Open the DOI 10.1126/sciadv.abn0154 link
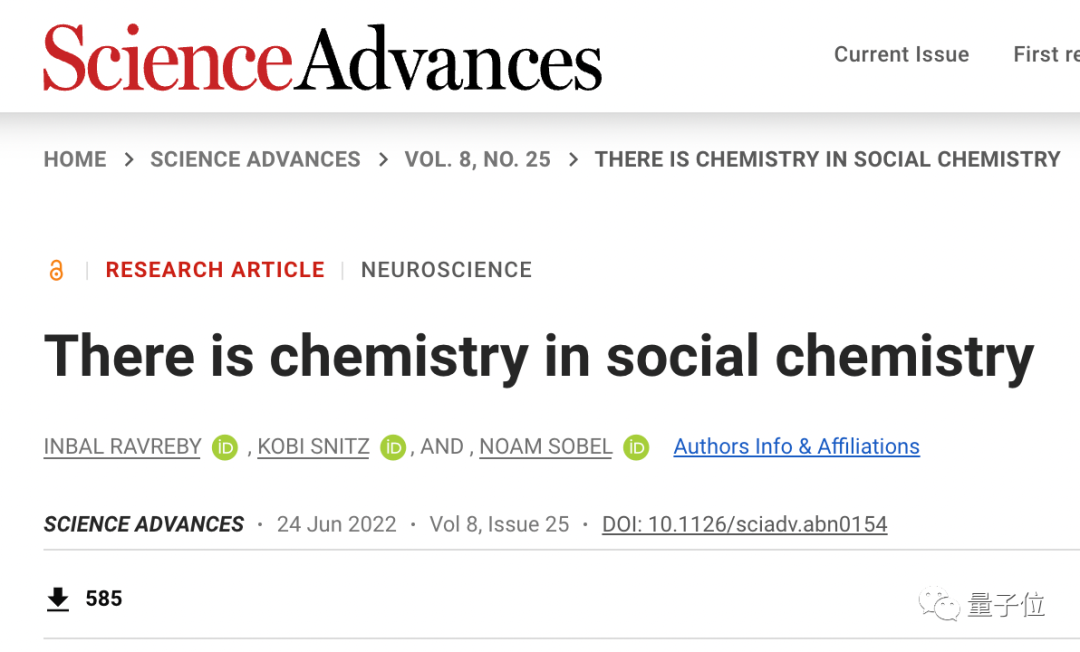Screen dimensions: 1080x652 point(744,524)
